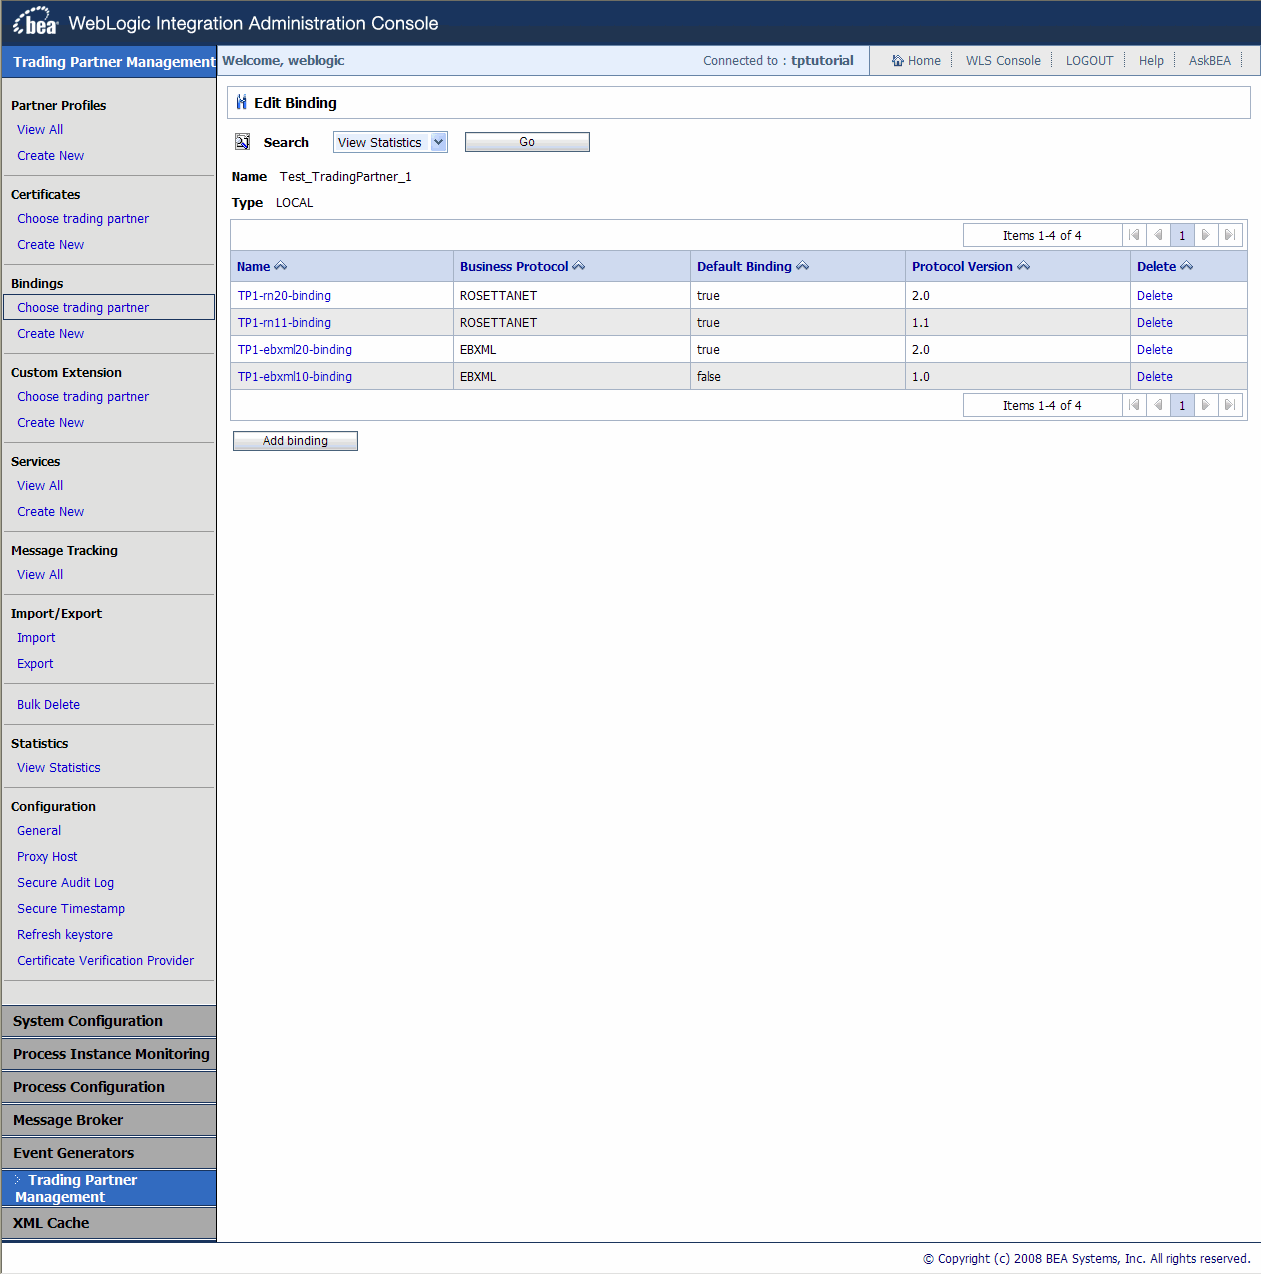Go to first page in bottom pager
This screenshot has width=1261, height=1274.
pyautogui.click(x=1134, y=405)
